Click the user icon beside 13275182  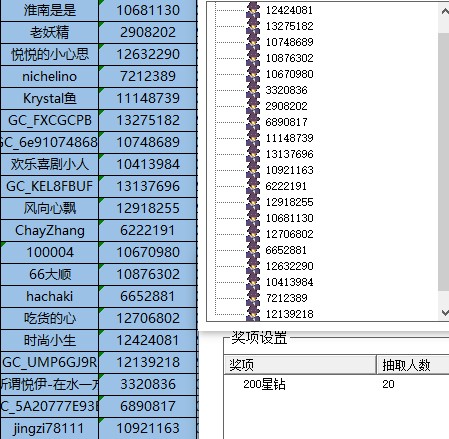253,26
